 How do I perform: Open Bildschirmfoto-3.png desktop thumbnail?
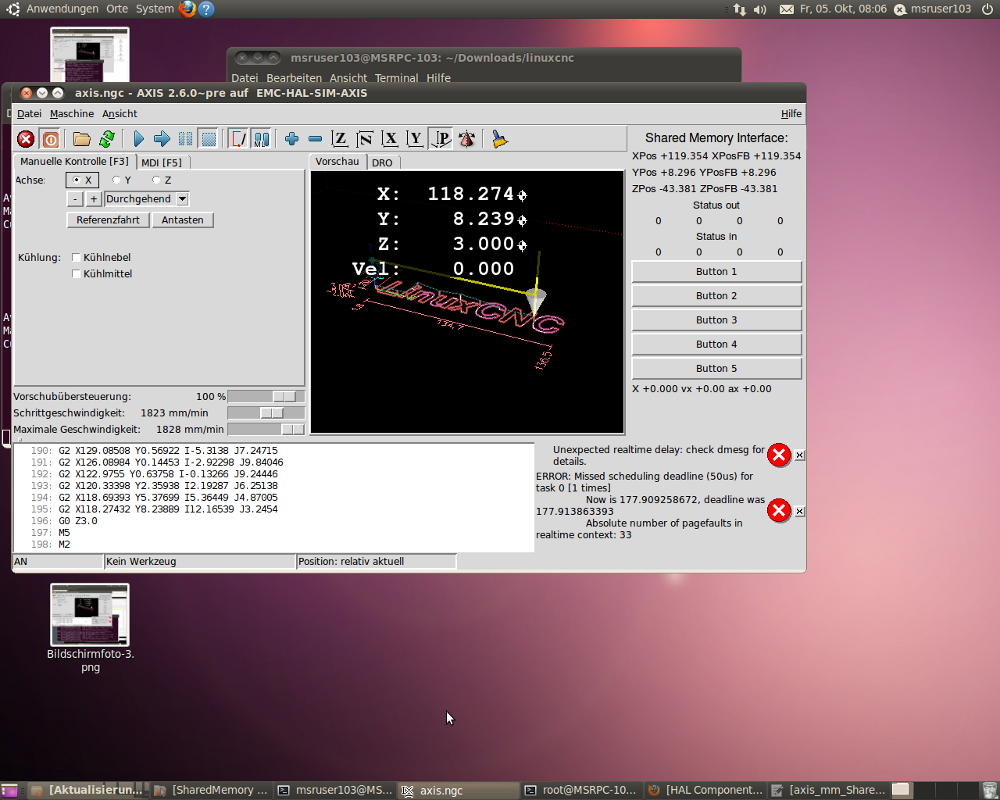click(x=90, y=615)
